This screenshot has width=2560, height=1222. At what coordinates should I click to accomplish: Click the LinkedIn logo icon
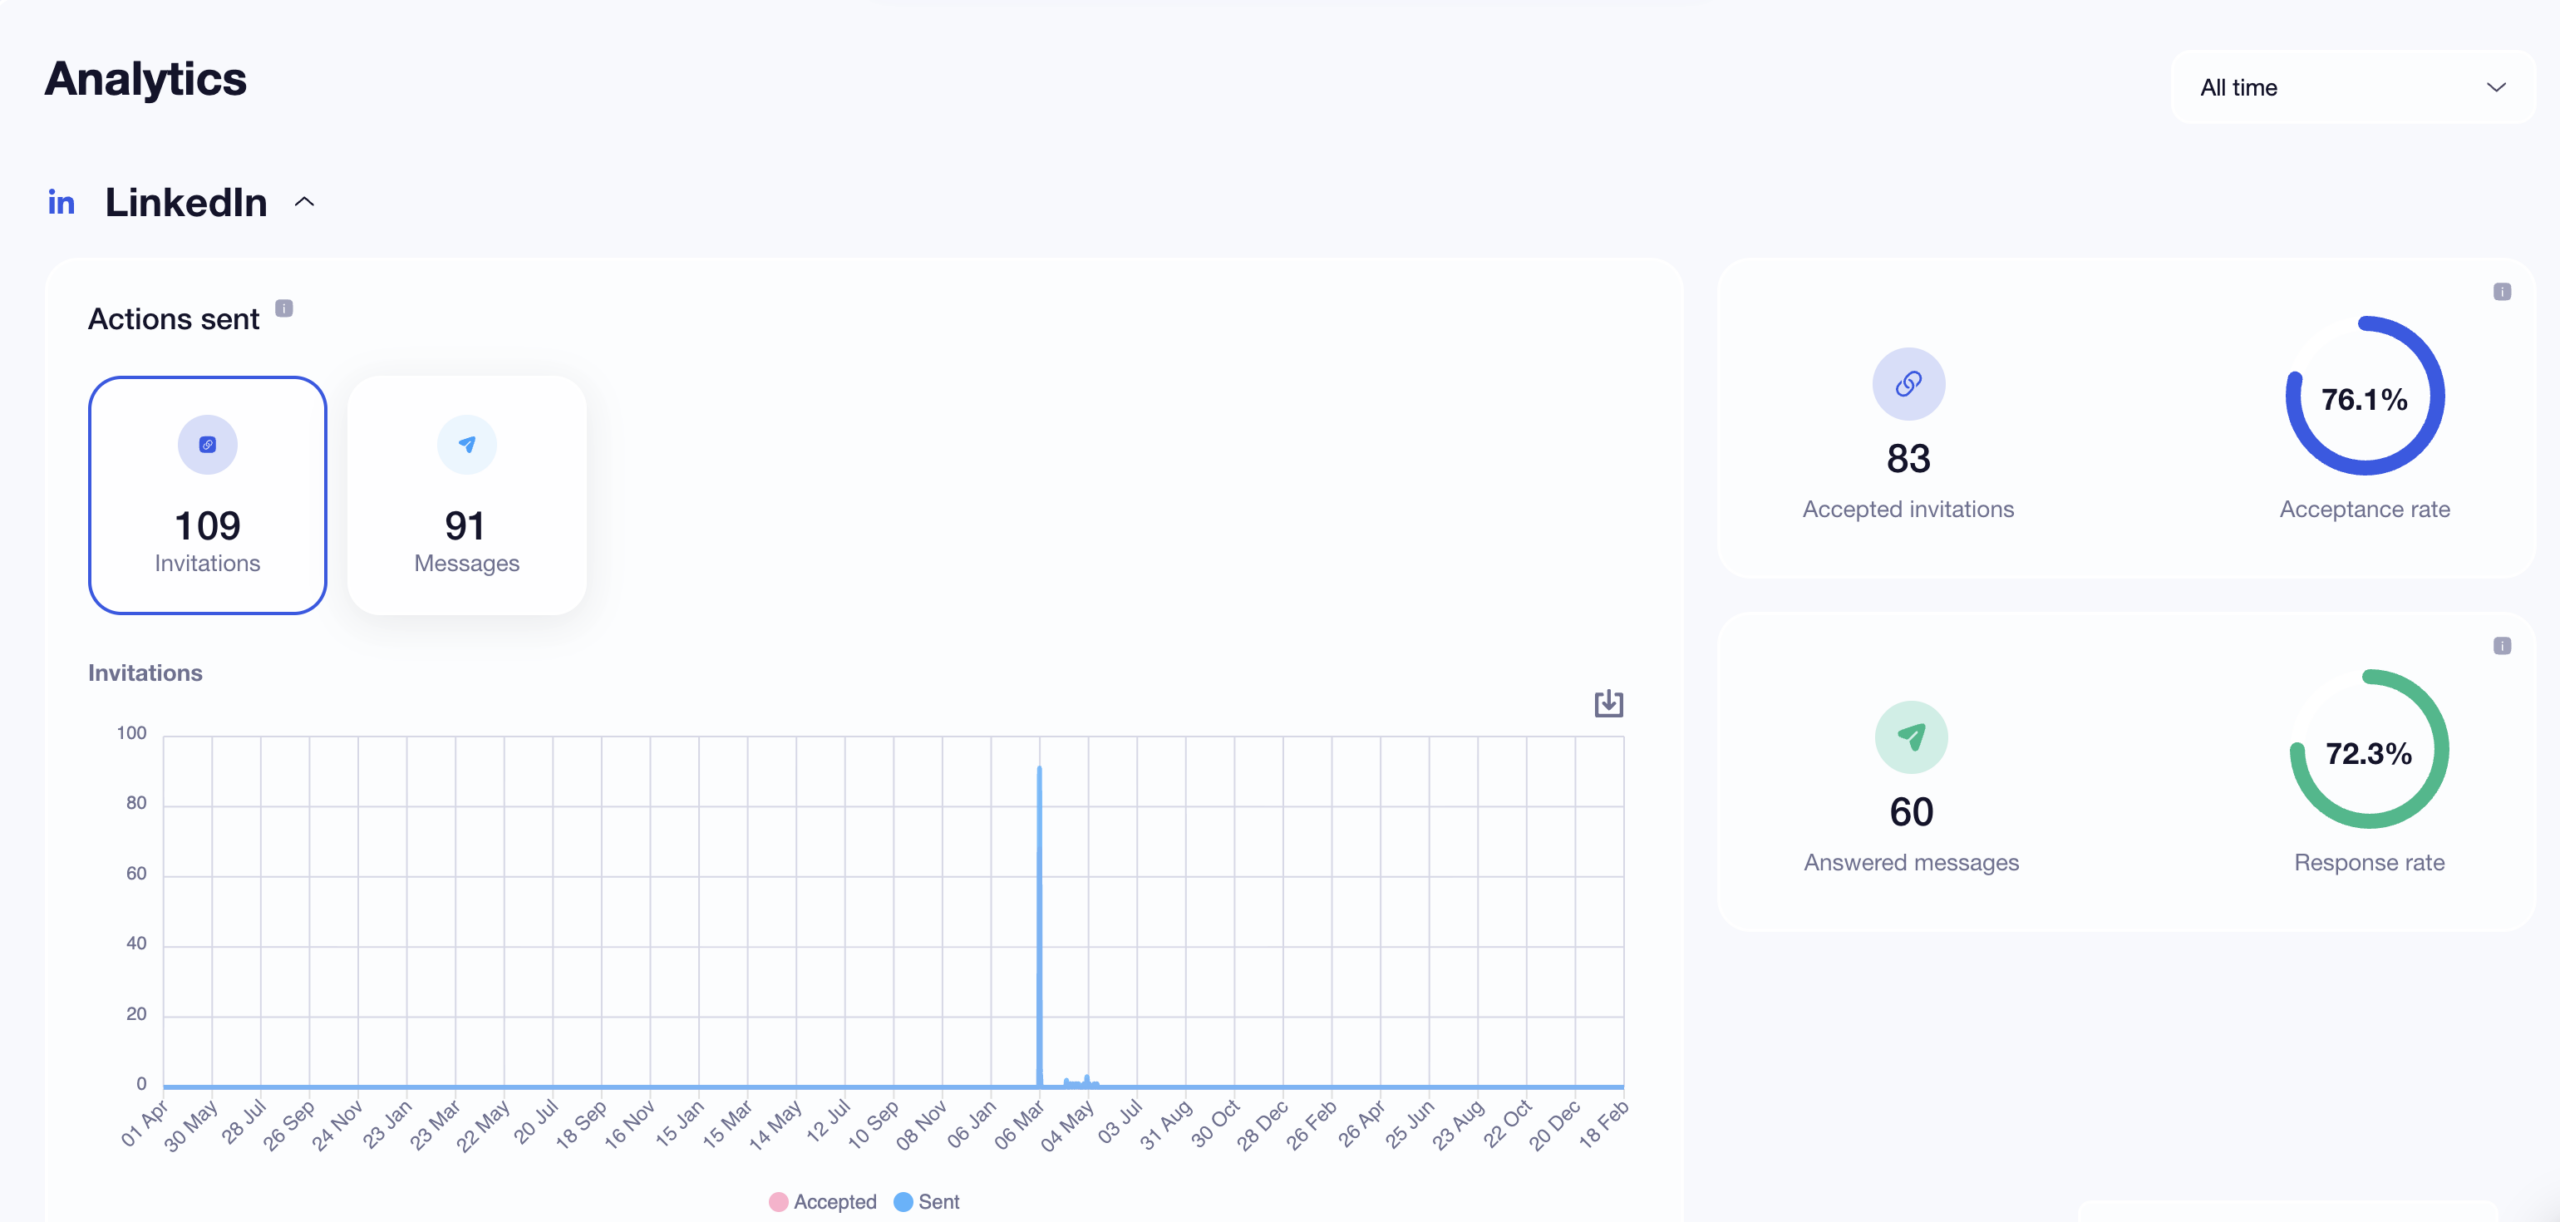point(61,203)
